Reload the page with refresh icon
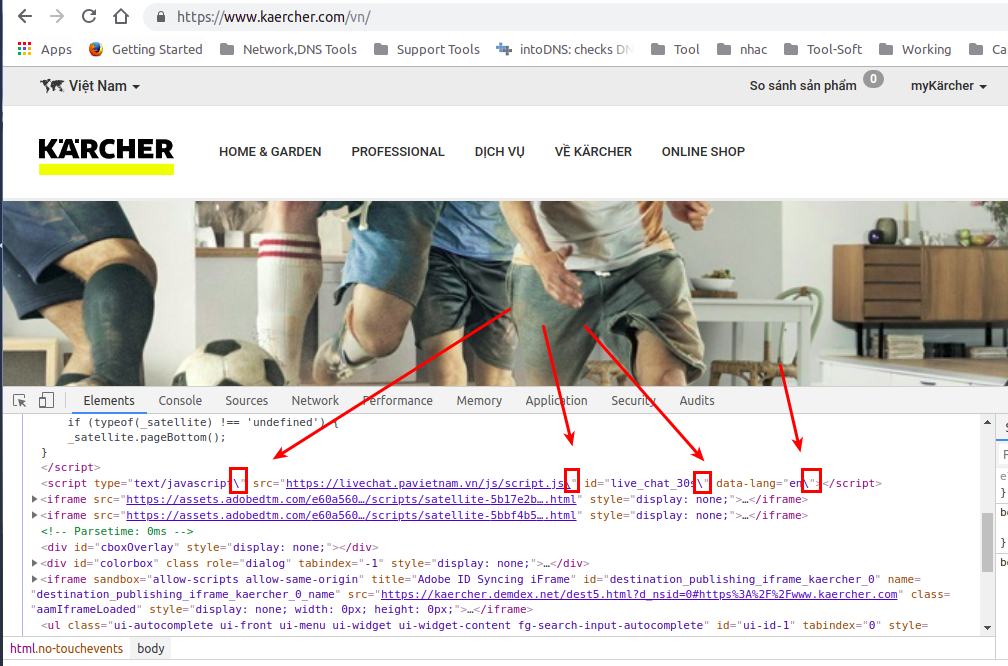 89,16
